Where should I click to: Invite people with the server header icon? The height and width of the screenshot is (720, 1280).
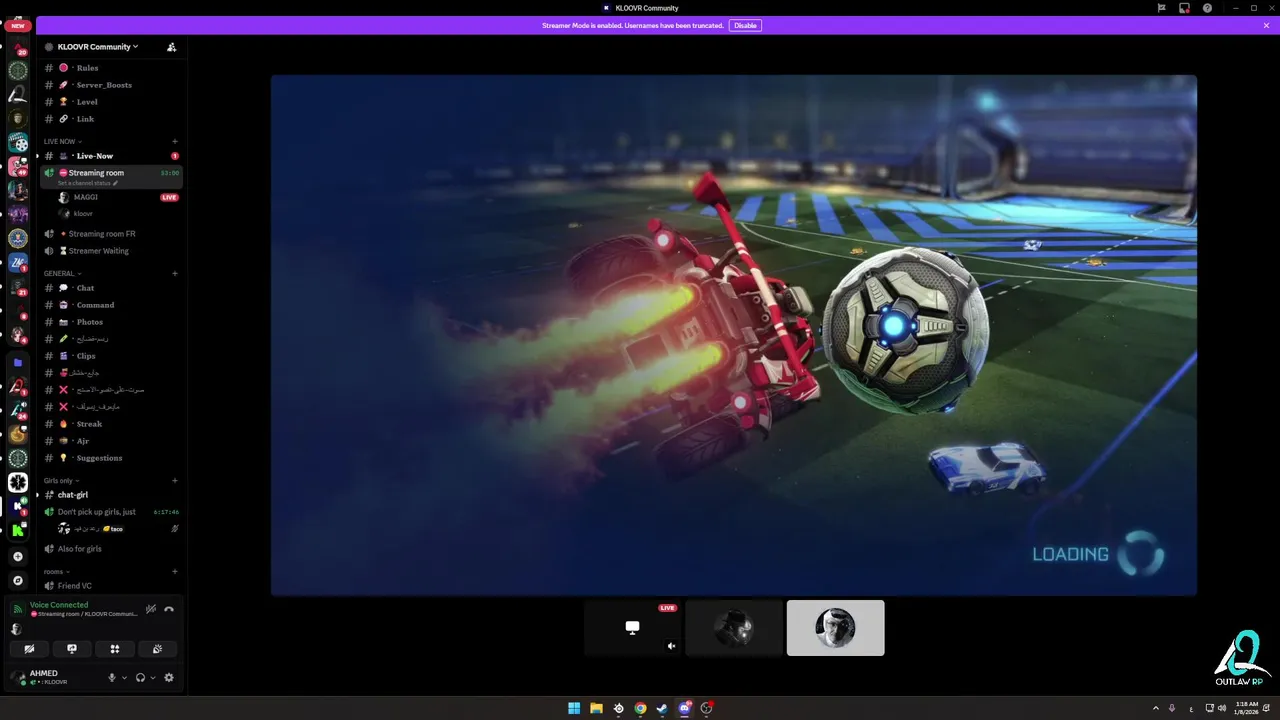coord(171,47)
